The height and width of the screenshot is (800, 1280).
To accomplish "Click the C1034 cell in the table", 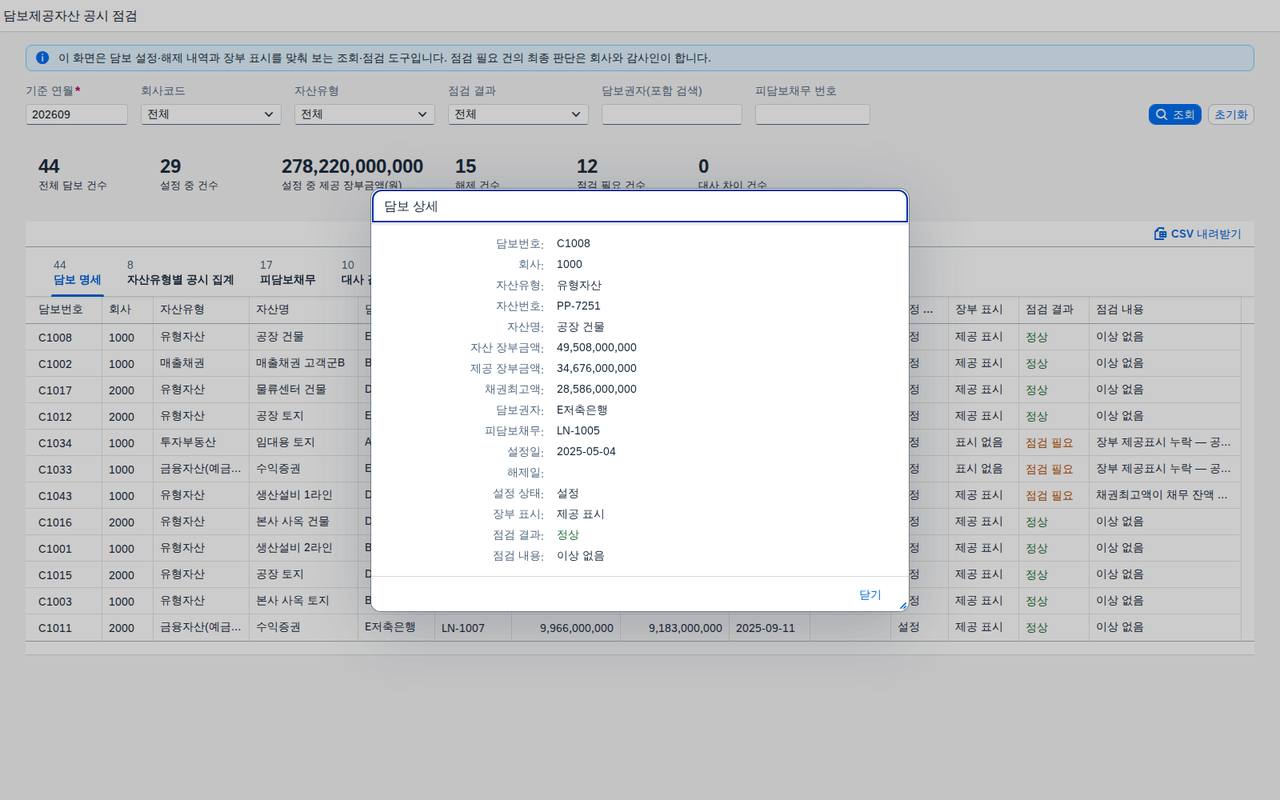I will tap(56, 443).
